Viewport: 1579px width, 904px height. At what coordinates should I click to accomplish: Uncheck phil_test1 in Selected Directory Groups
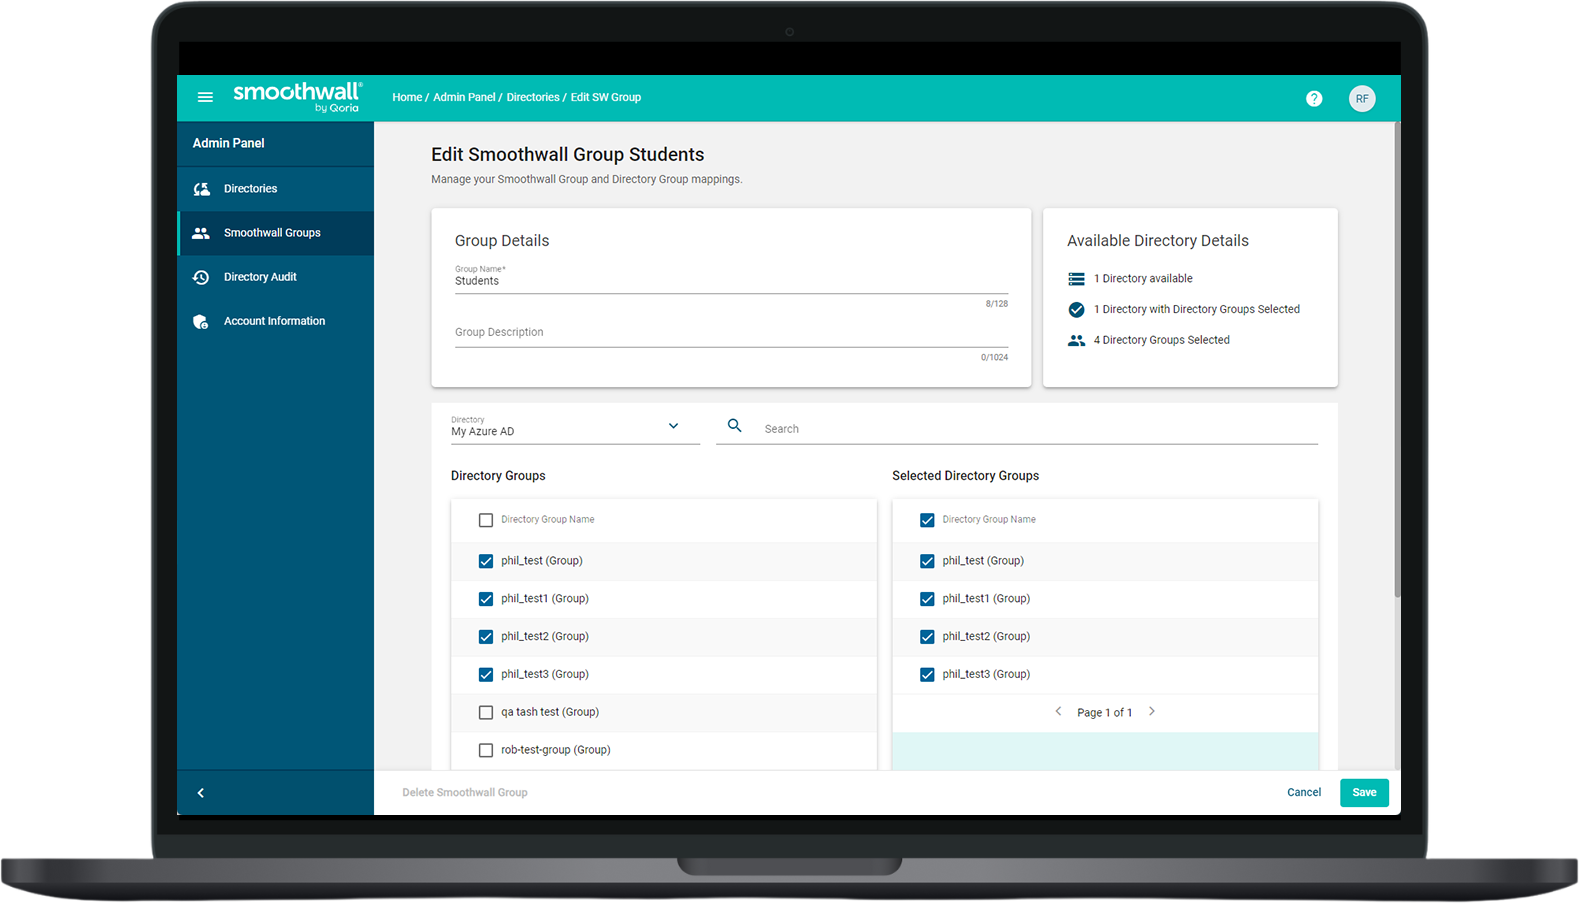tap(927, 599)
